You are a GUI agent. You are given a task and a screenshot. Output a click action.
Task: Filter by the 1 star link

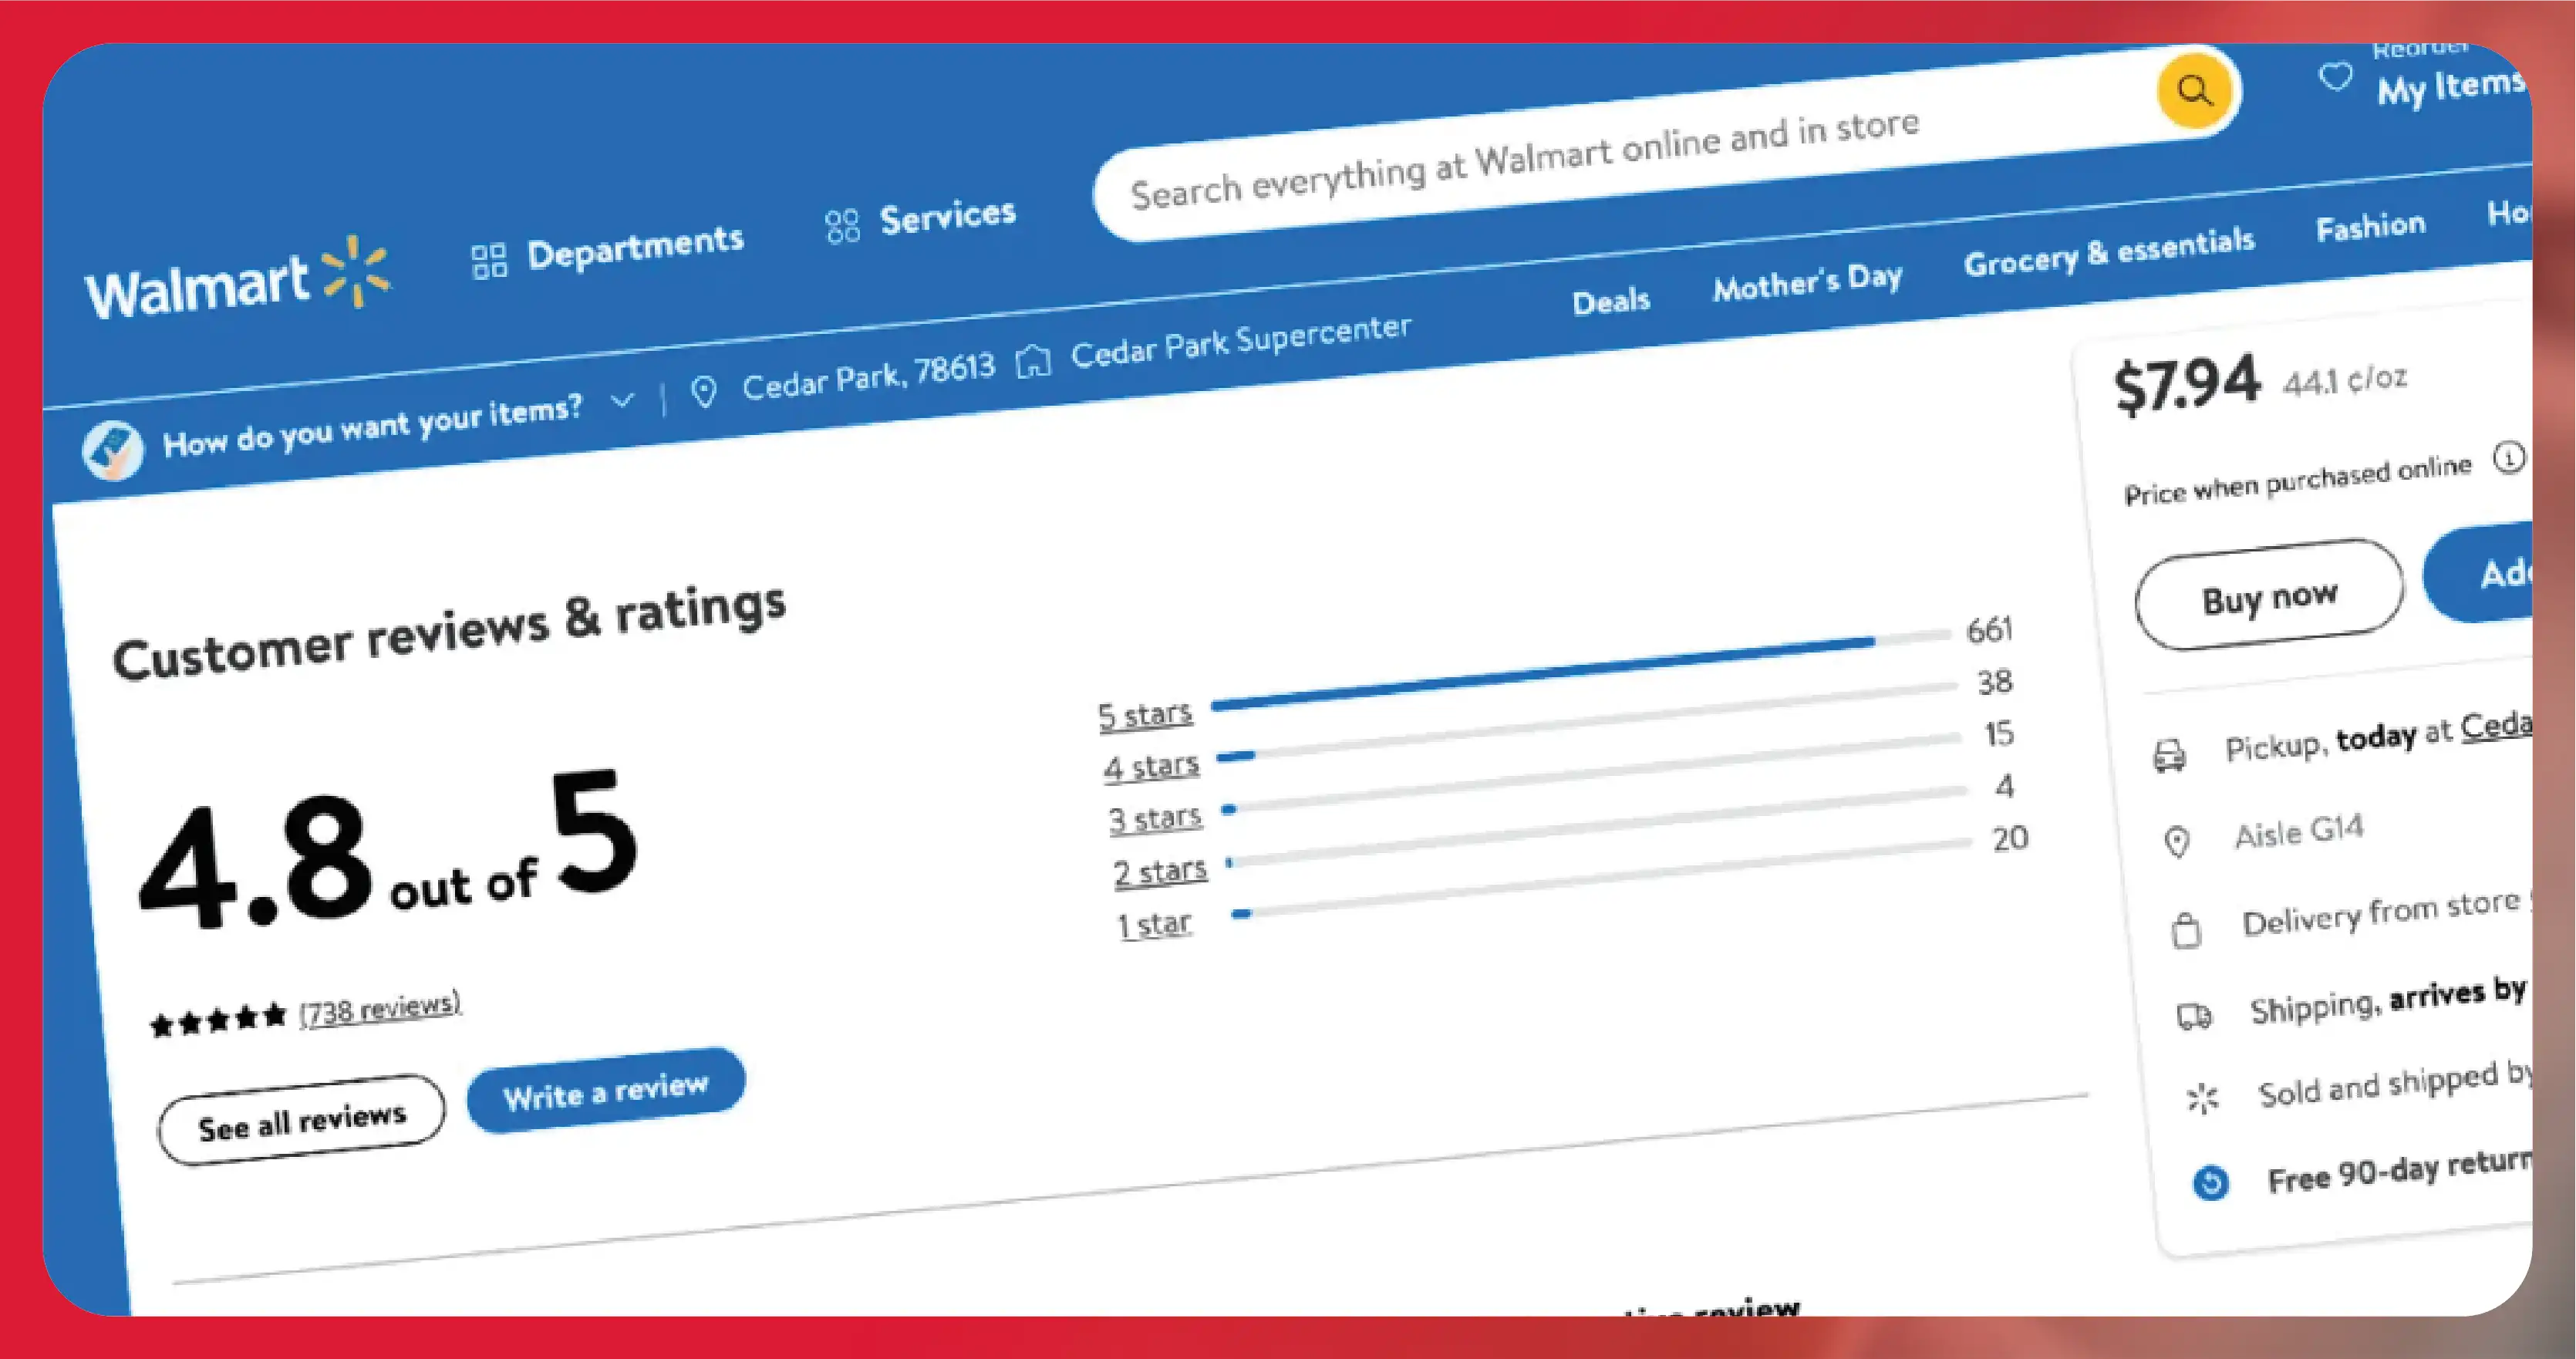click(1154, 924)
